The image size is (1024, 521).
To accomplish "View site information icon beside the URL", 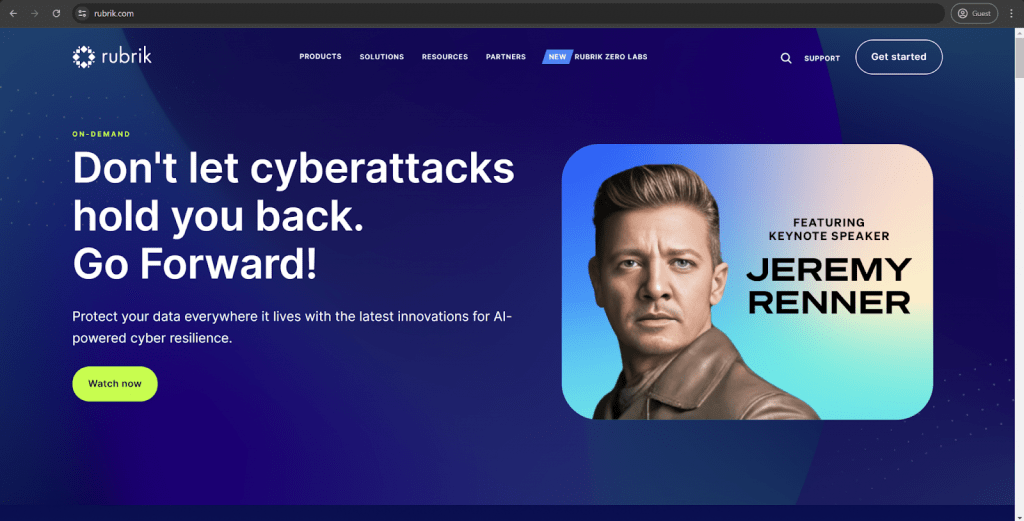I will [83, 13].
